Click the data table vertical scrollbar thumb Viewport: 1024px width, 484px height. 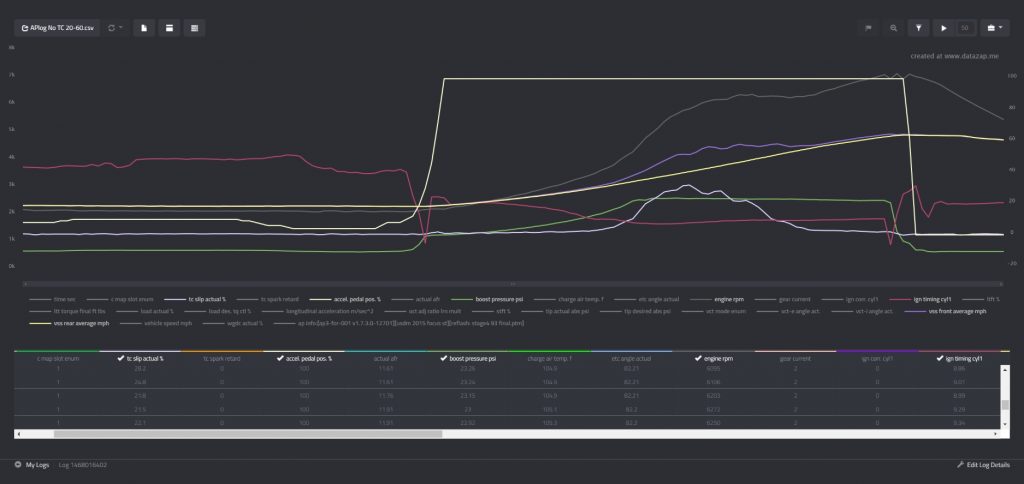1005,405
